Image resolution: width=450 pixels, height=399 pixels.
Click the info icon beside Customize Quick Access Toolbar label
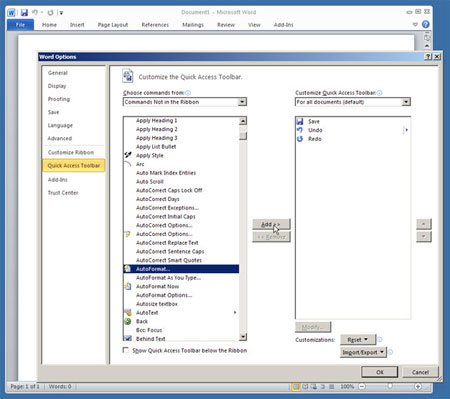(379, 93)
